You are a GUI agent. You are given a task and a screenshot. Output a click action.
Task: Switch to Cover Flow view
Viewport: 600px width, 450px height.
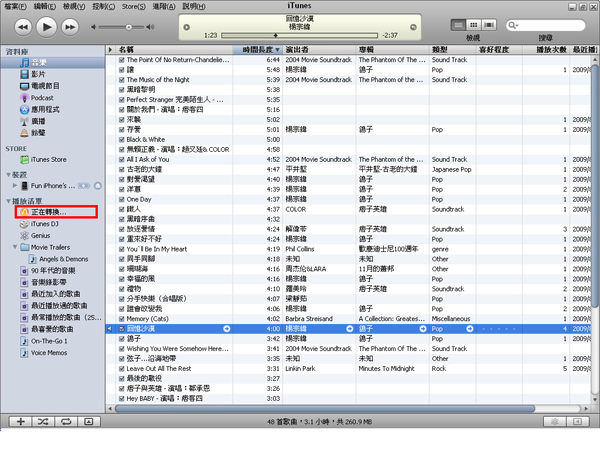pos(489,25)
